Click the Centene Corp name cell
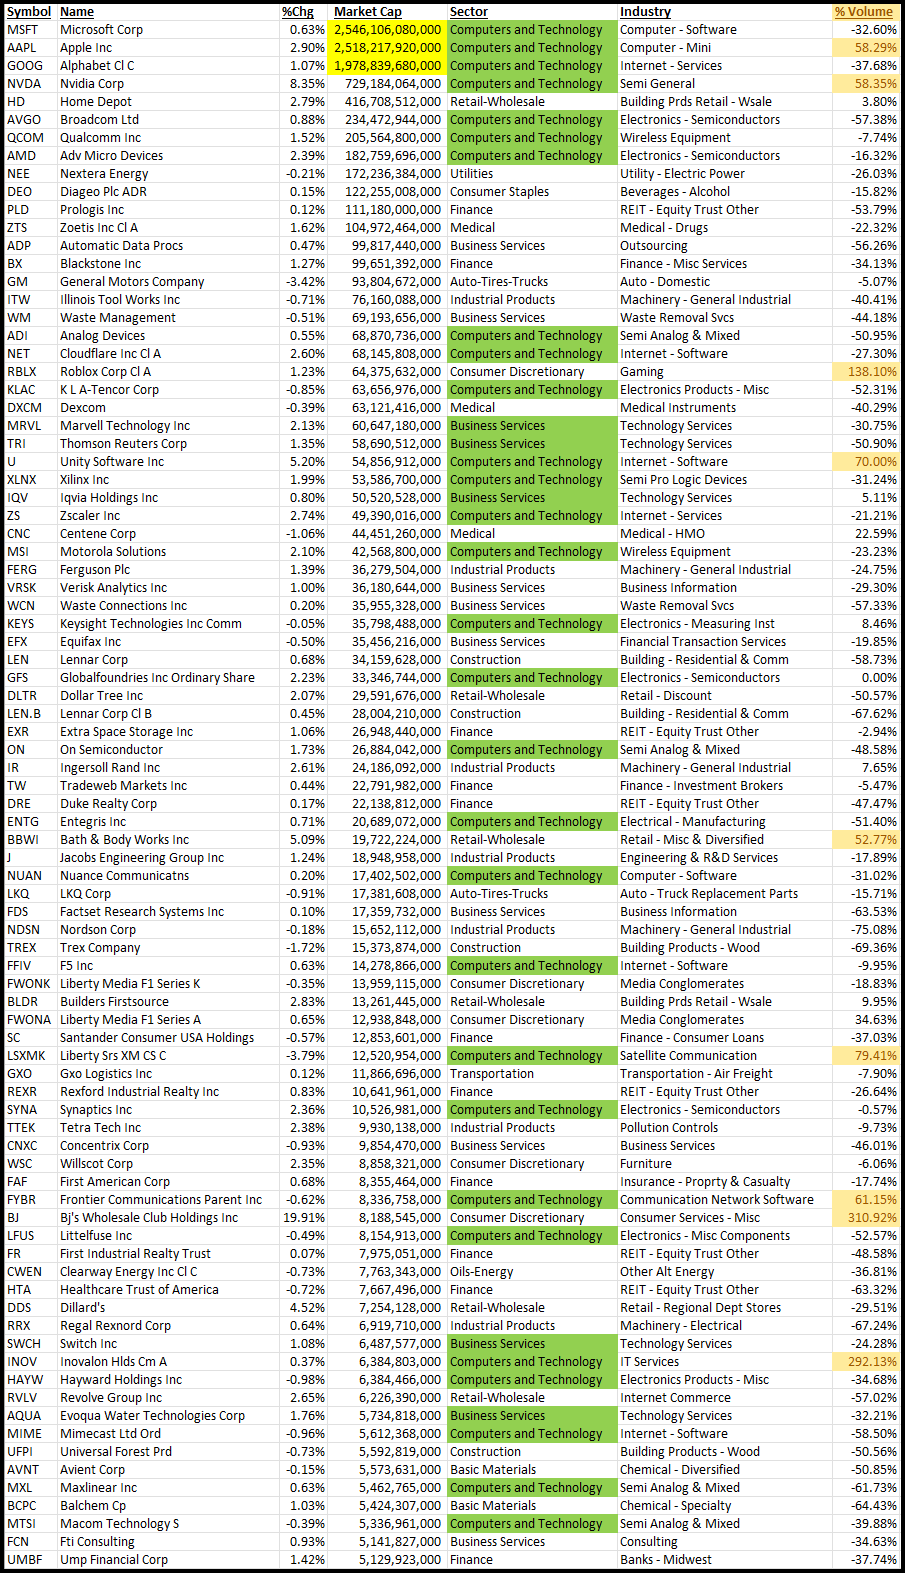905x1573 pixels. click(x=98, y=534)
